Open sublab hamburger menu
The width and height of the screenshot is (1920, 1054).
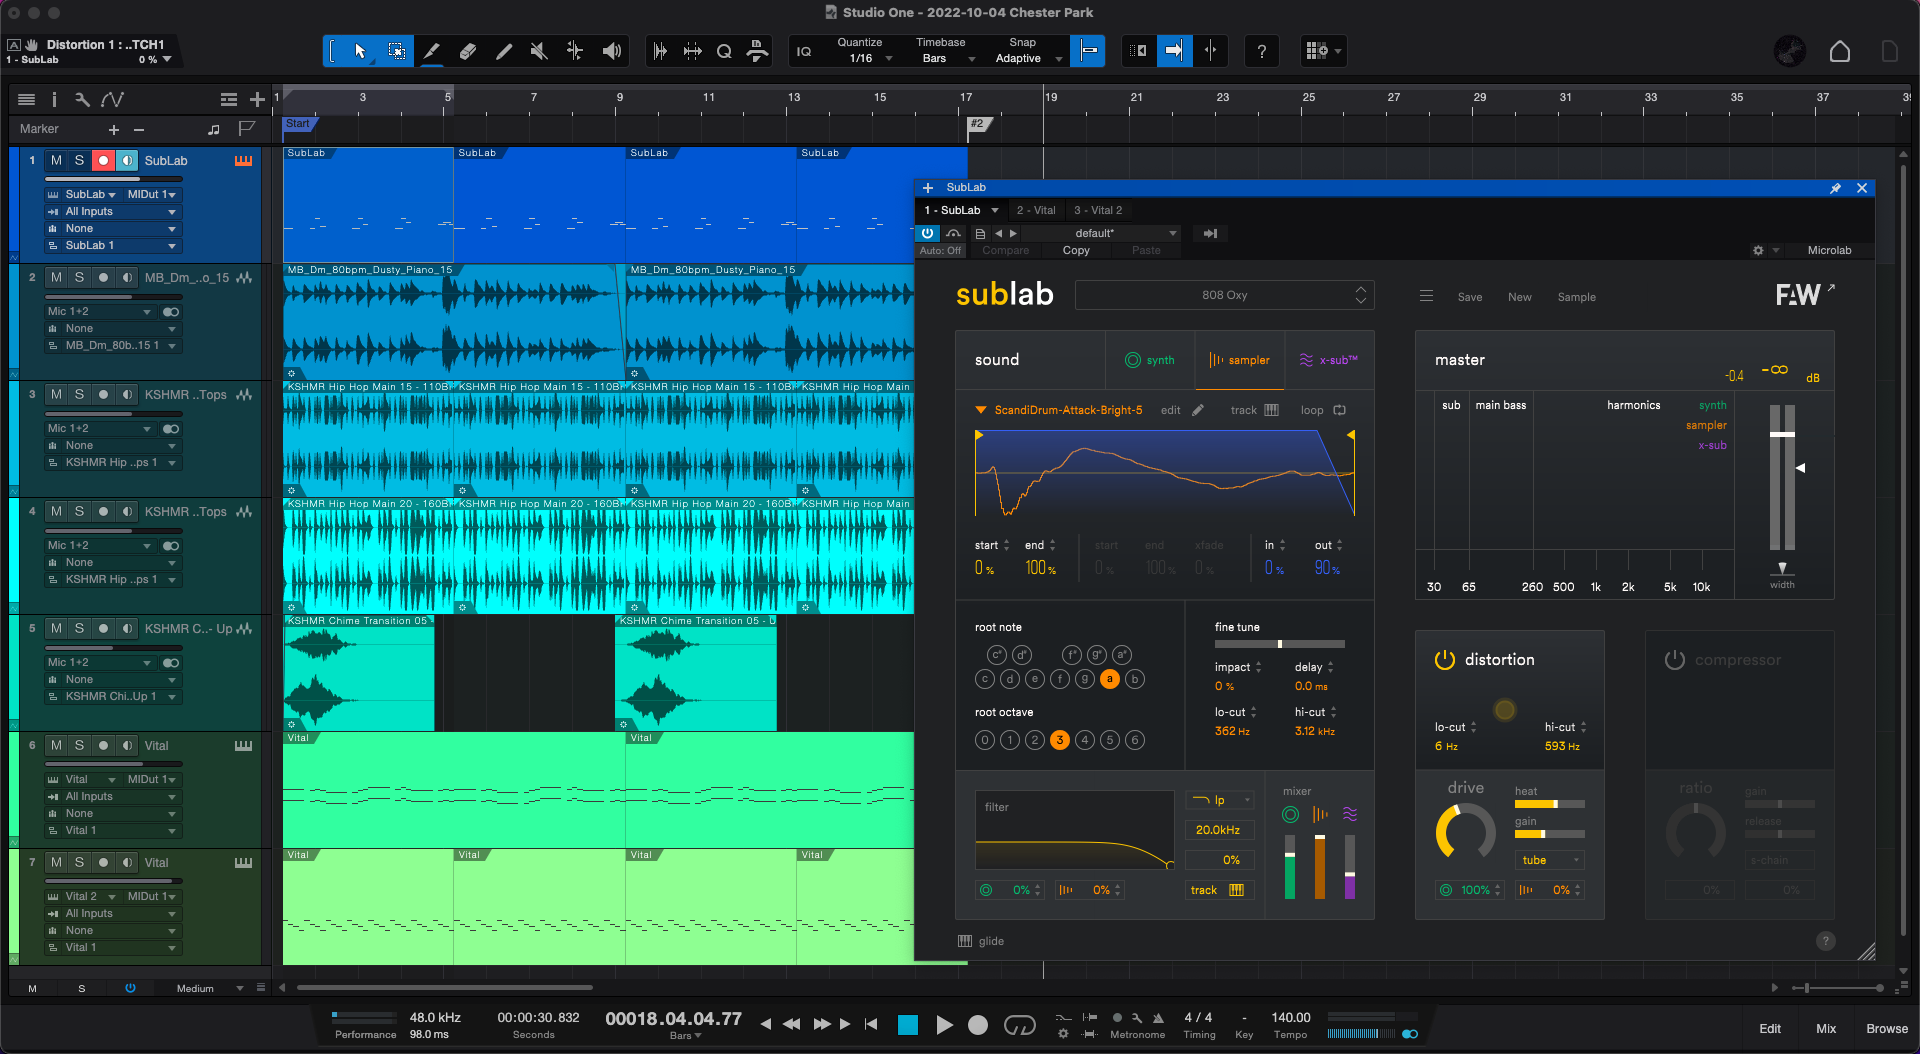pyautogui.click(x=1426, y=296)
